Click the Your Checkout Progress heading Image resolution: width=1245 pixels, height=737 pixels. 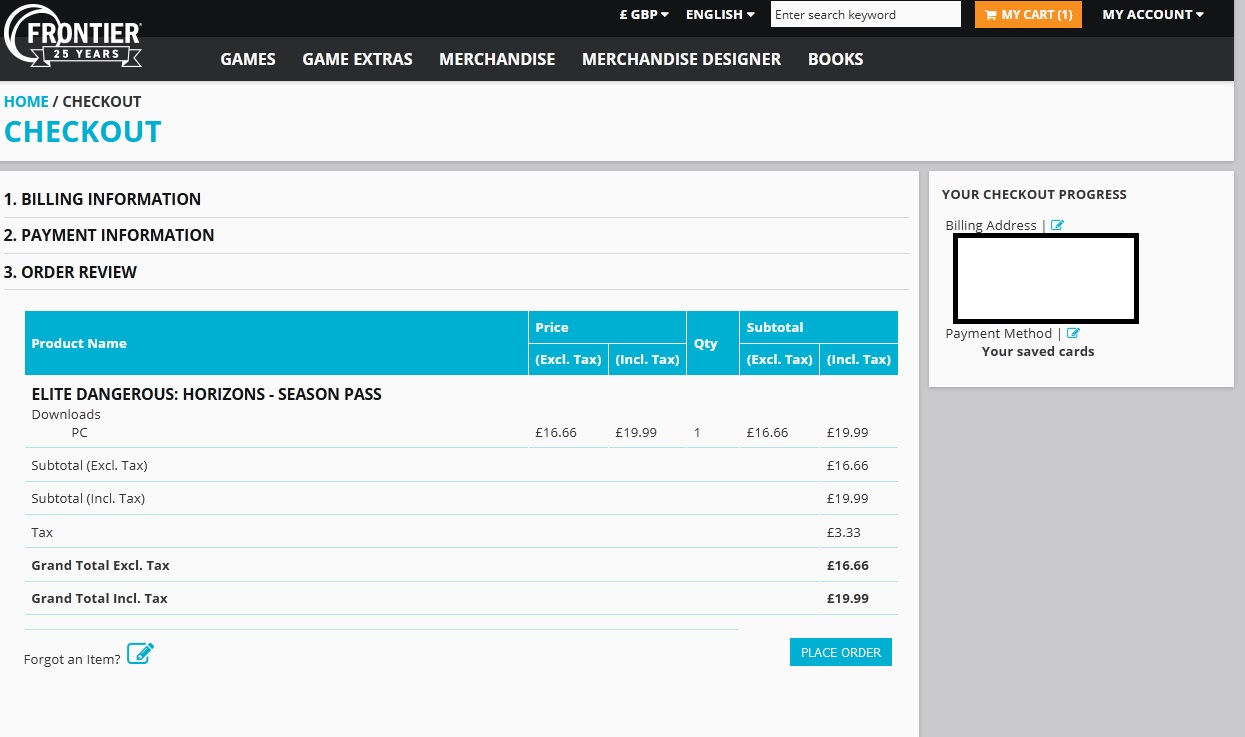(1034, 194)
